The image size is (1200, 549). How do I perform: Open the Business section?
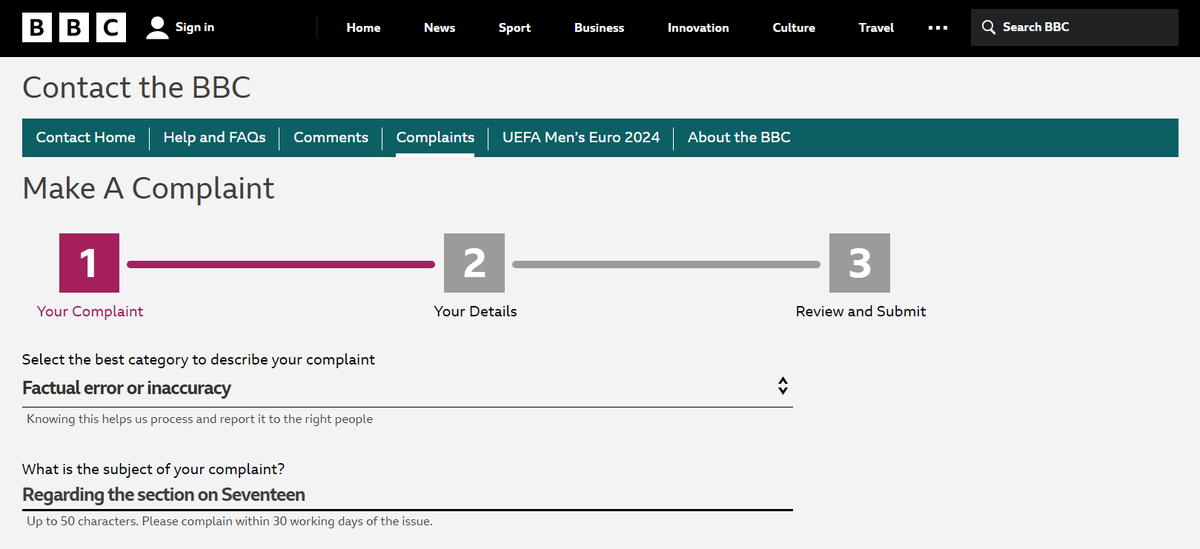click(599, 28)
